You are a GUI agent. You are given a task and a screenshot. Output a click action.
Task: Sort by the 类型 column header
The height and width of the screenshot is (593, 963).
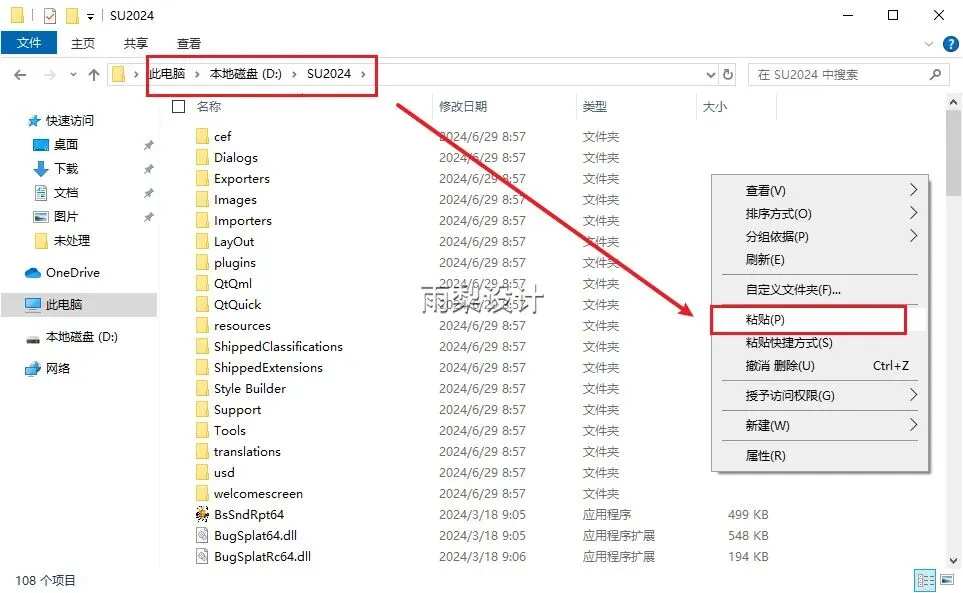(x=595, y=107)
